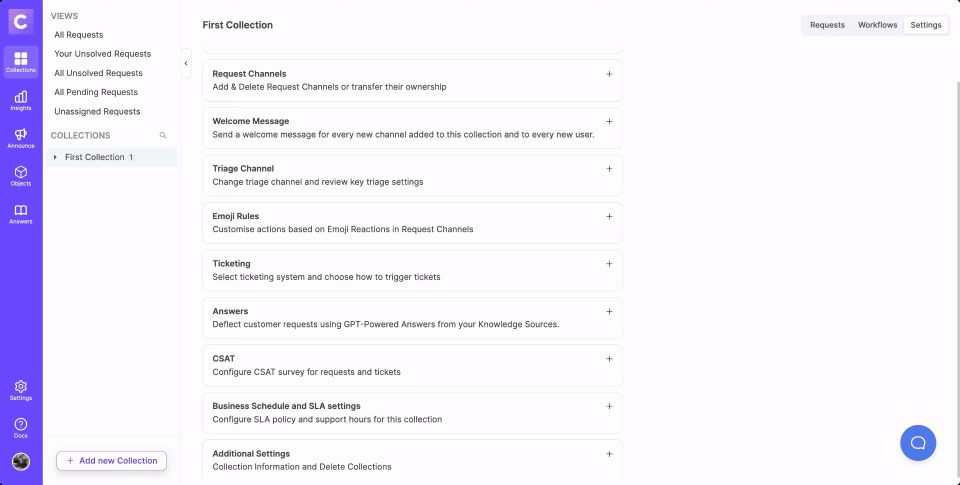The height and width of the screenshot is (485, 960).
Task: Search collections with magnifier icon
Action: (x=163, y=135)
